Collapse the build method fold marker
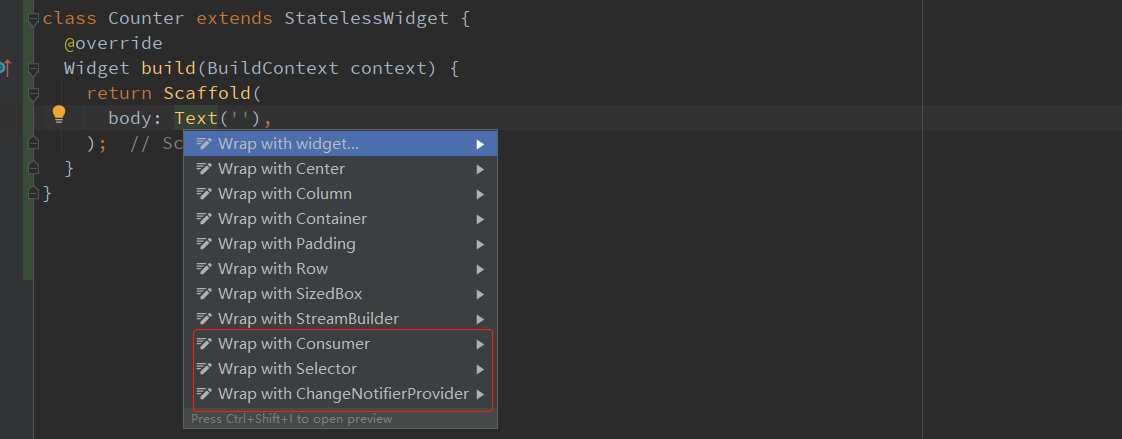Image resolution: width=1122 pixels, height=439 pixels. (34, 69)
